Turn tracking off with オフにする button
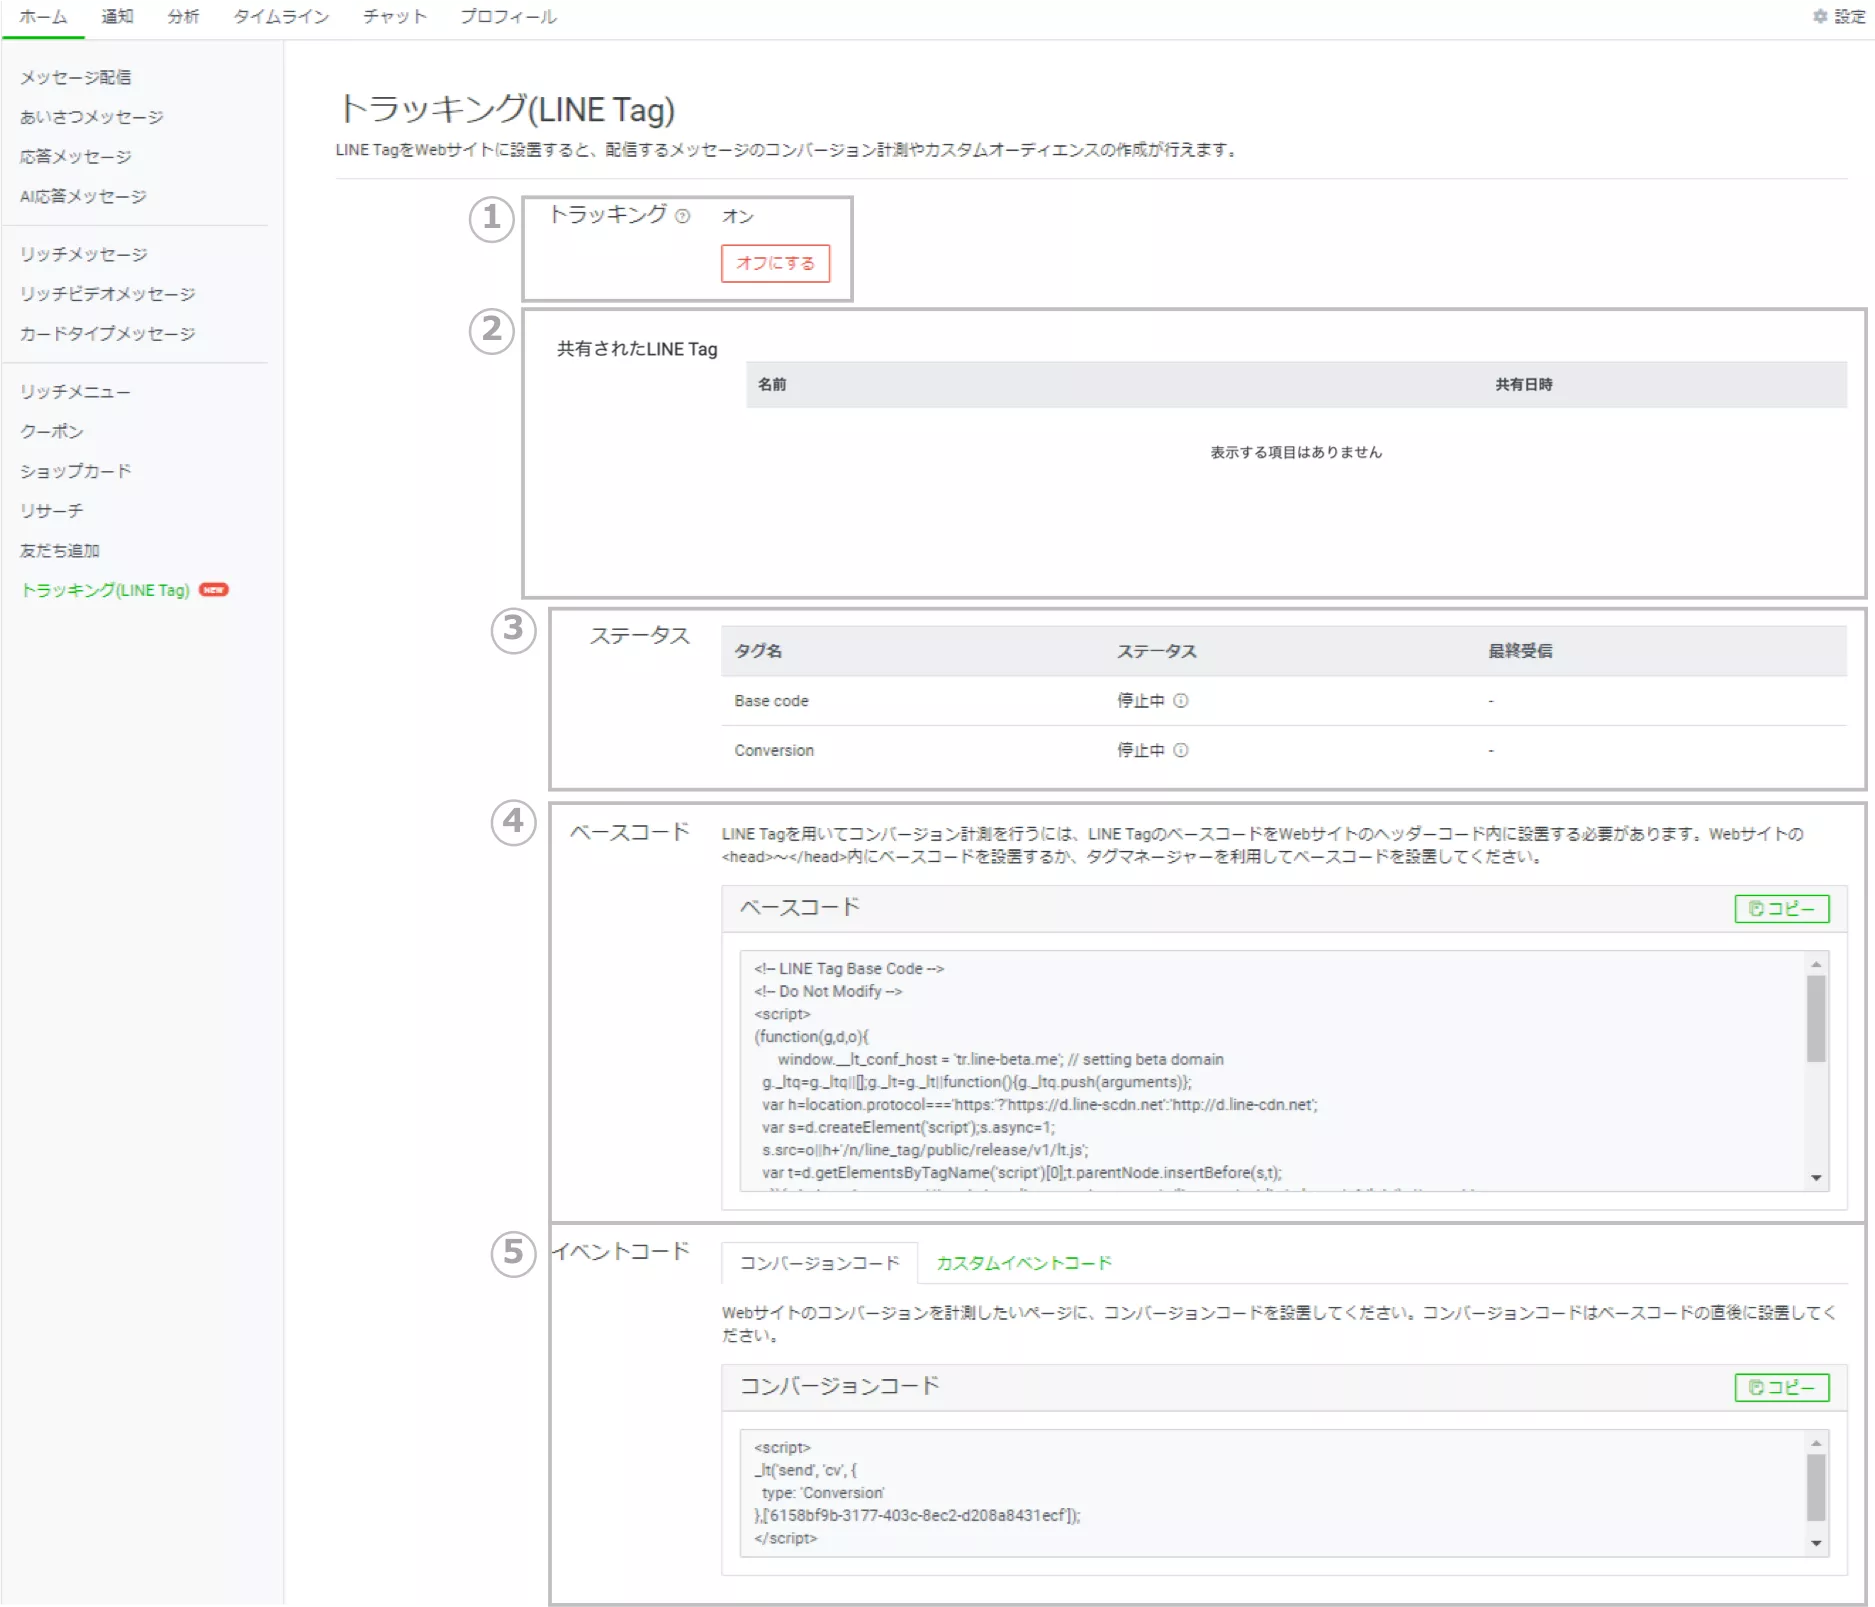Viewport: 1875px width, 1607px height. coord(775,263)
